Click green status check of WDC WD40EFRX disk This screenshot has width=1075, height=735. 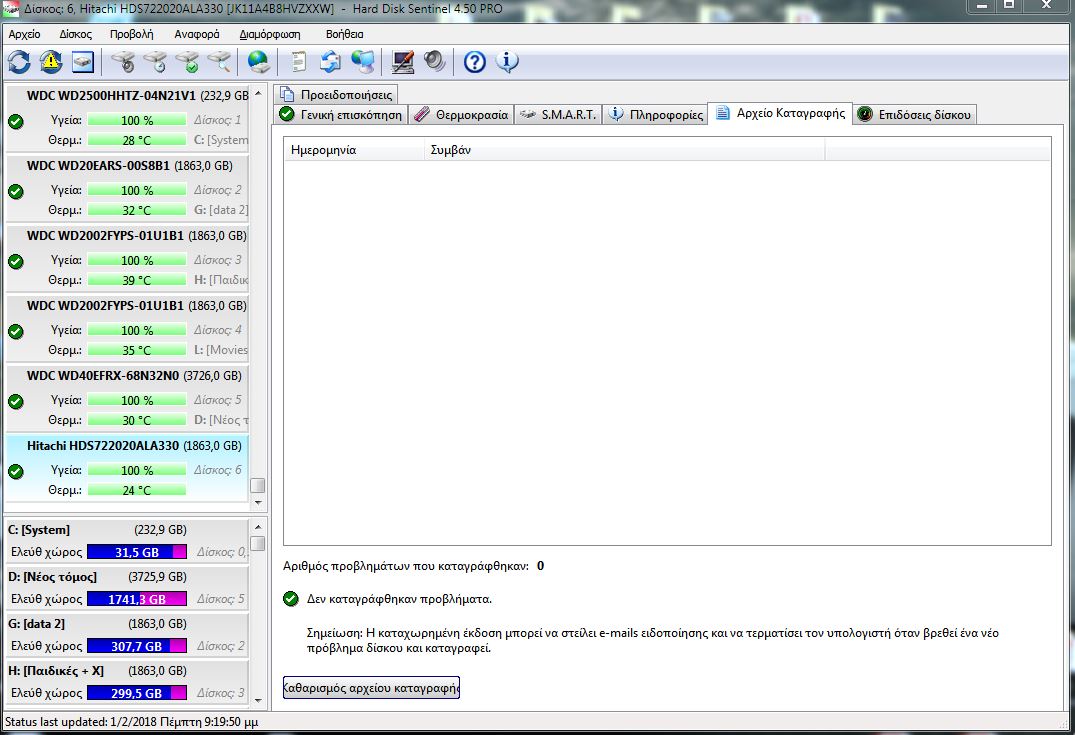pos(16,401)
